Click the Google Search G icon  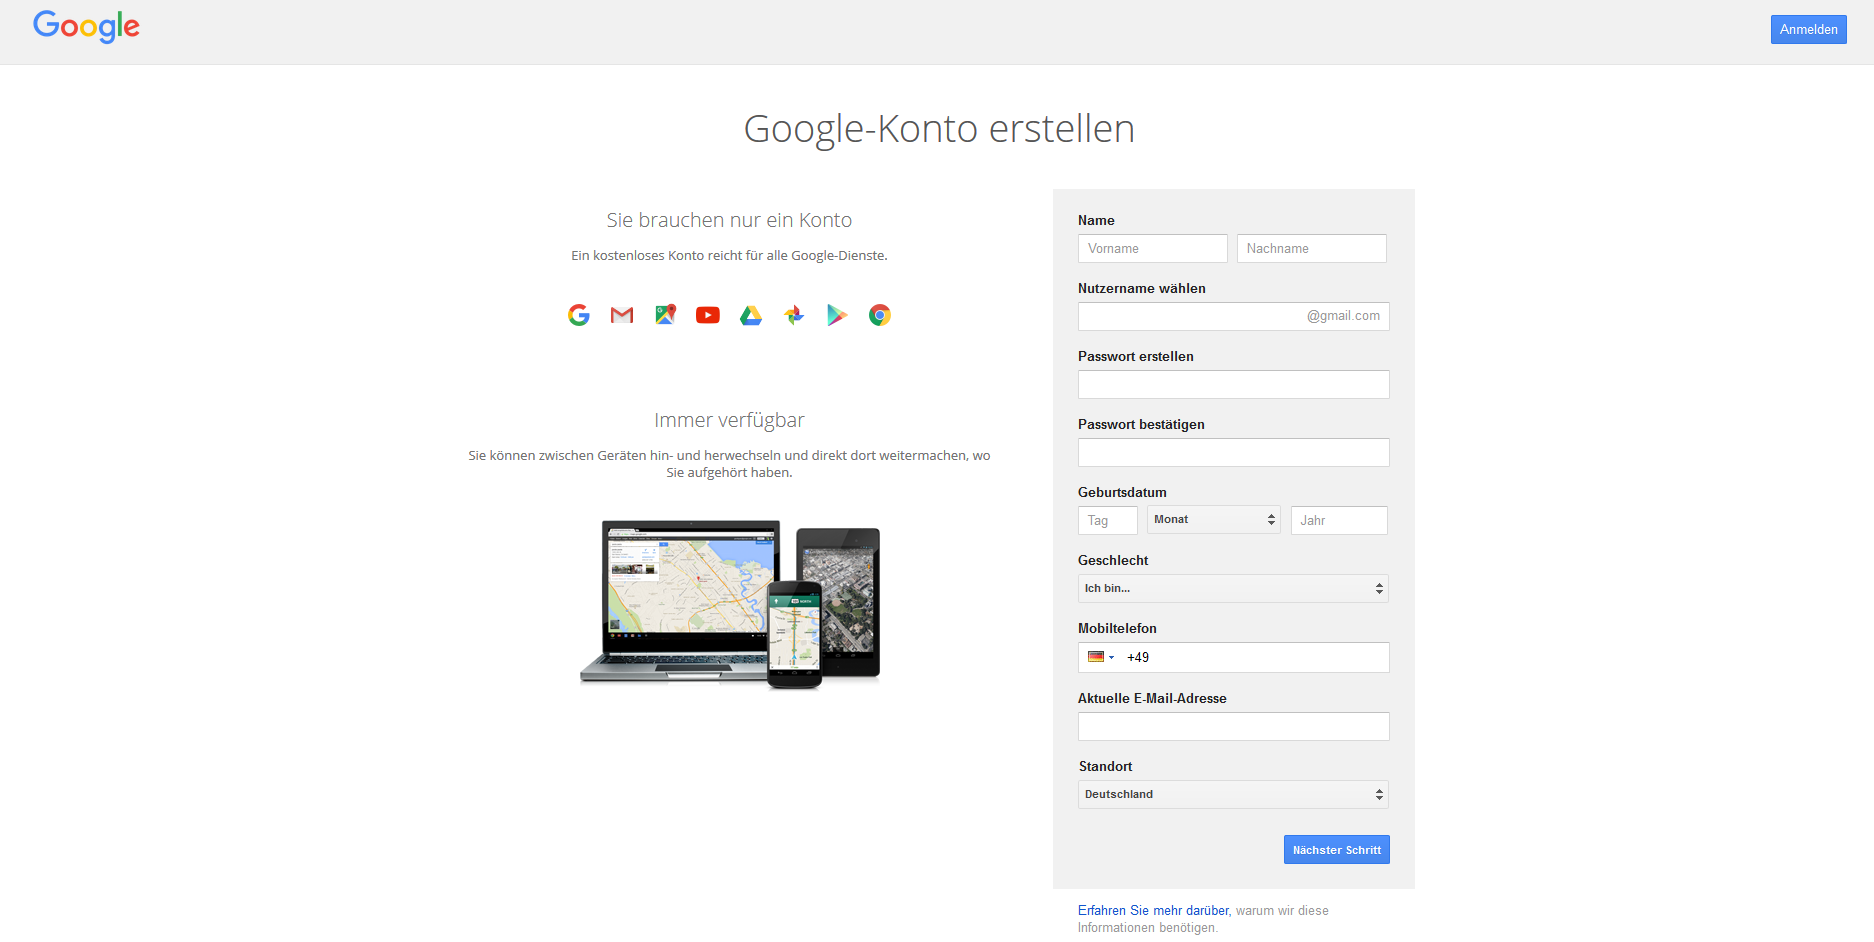(579, 315)
